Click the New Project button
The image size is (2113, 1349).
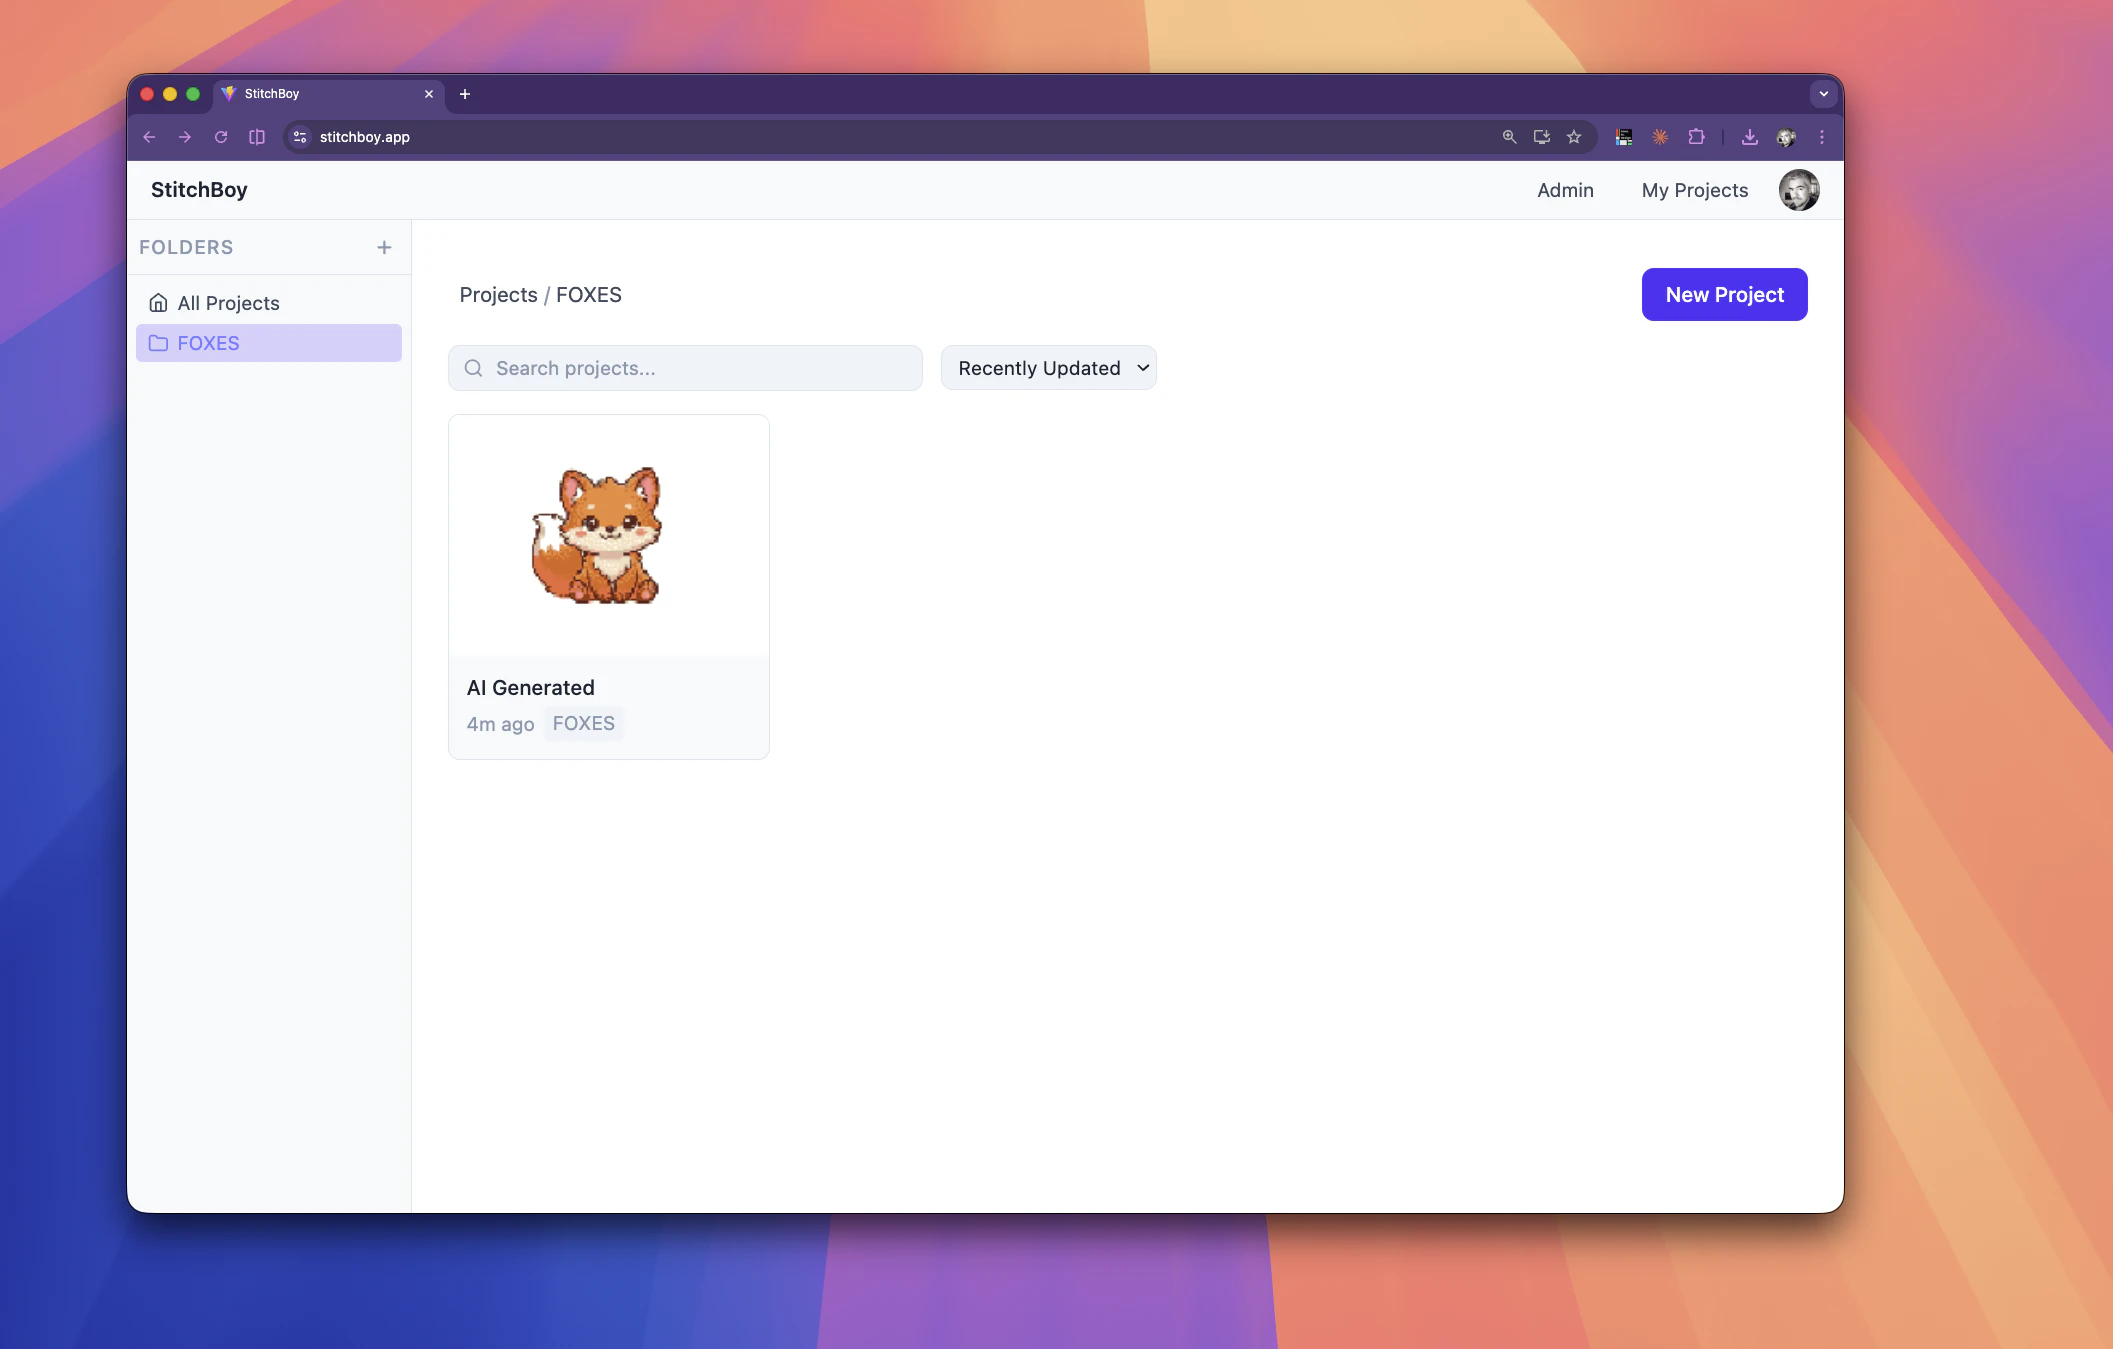(x=1724, y=295)
